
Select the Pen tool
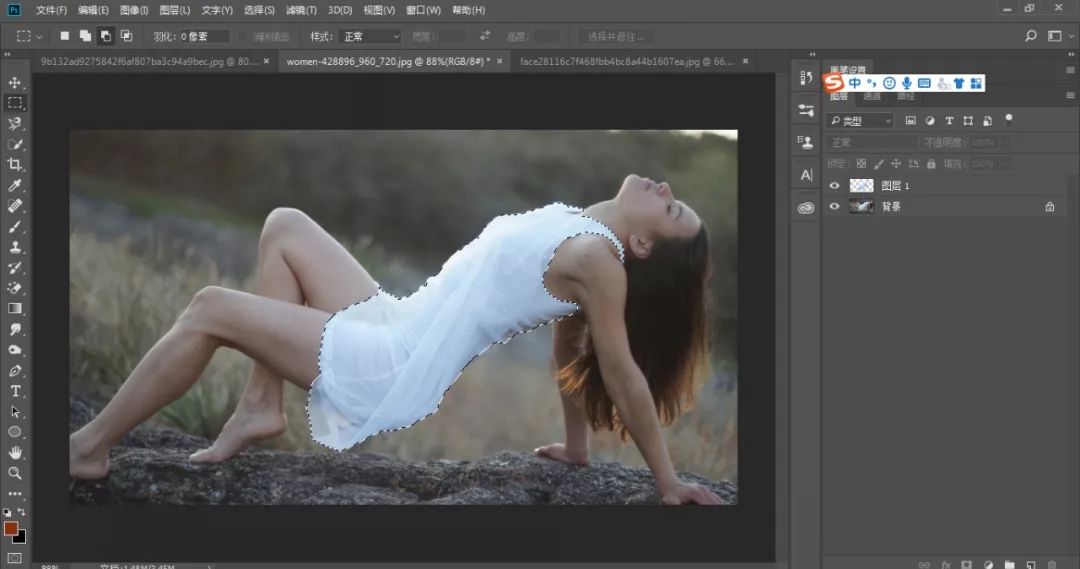pos(14,371)
